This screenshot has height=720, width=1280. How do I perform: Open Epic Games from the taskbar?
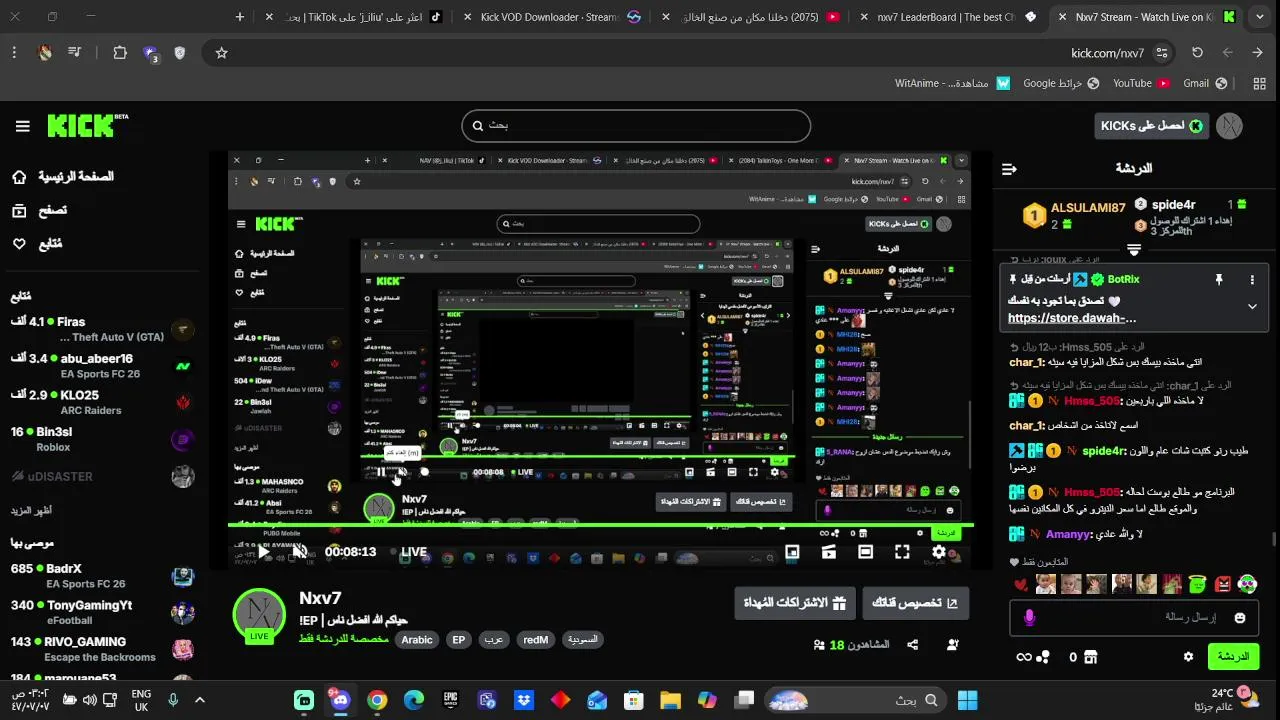tap(450, 700)
